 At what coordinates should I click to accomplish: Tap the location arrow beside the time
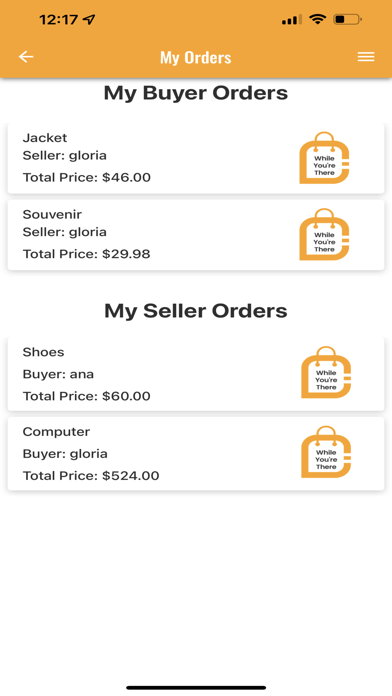click(x=89, y=20)
